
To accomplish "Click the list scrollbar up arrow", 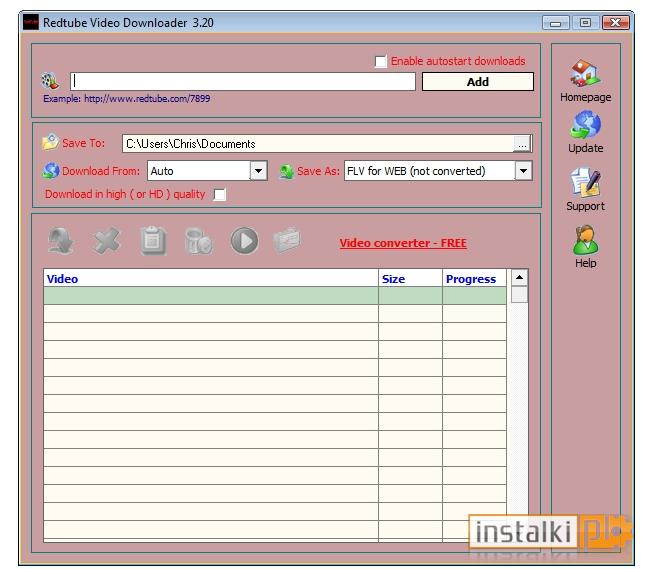I will click(520, 277).
